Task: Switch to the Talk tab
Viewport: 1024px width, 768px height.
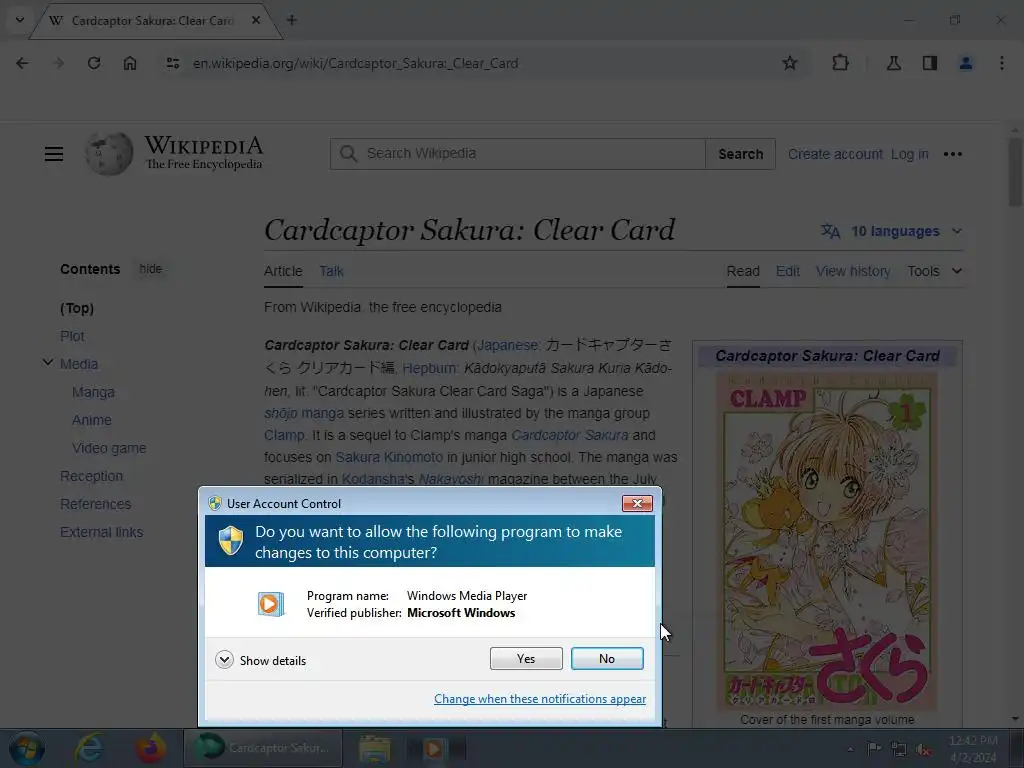Action: [331, 271]
